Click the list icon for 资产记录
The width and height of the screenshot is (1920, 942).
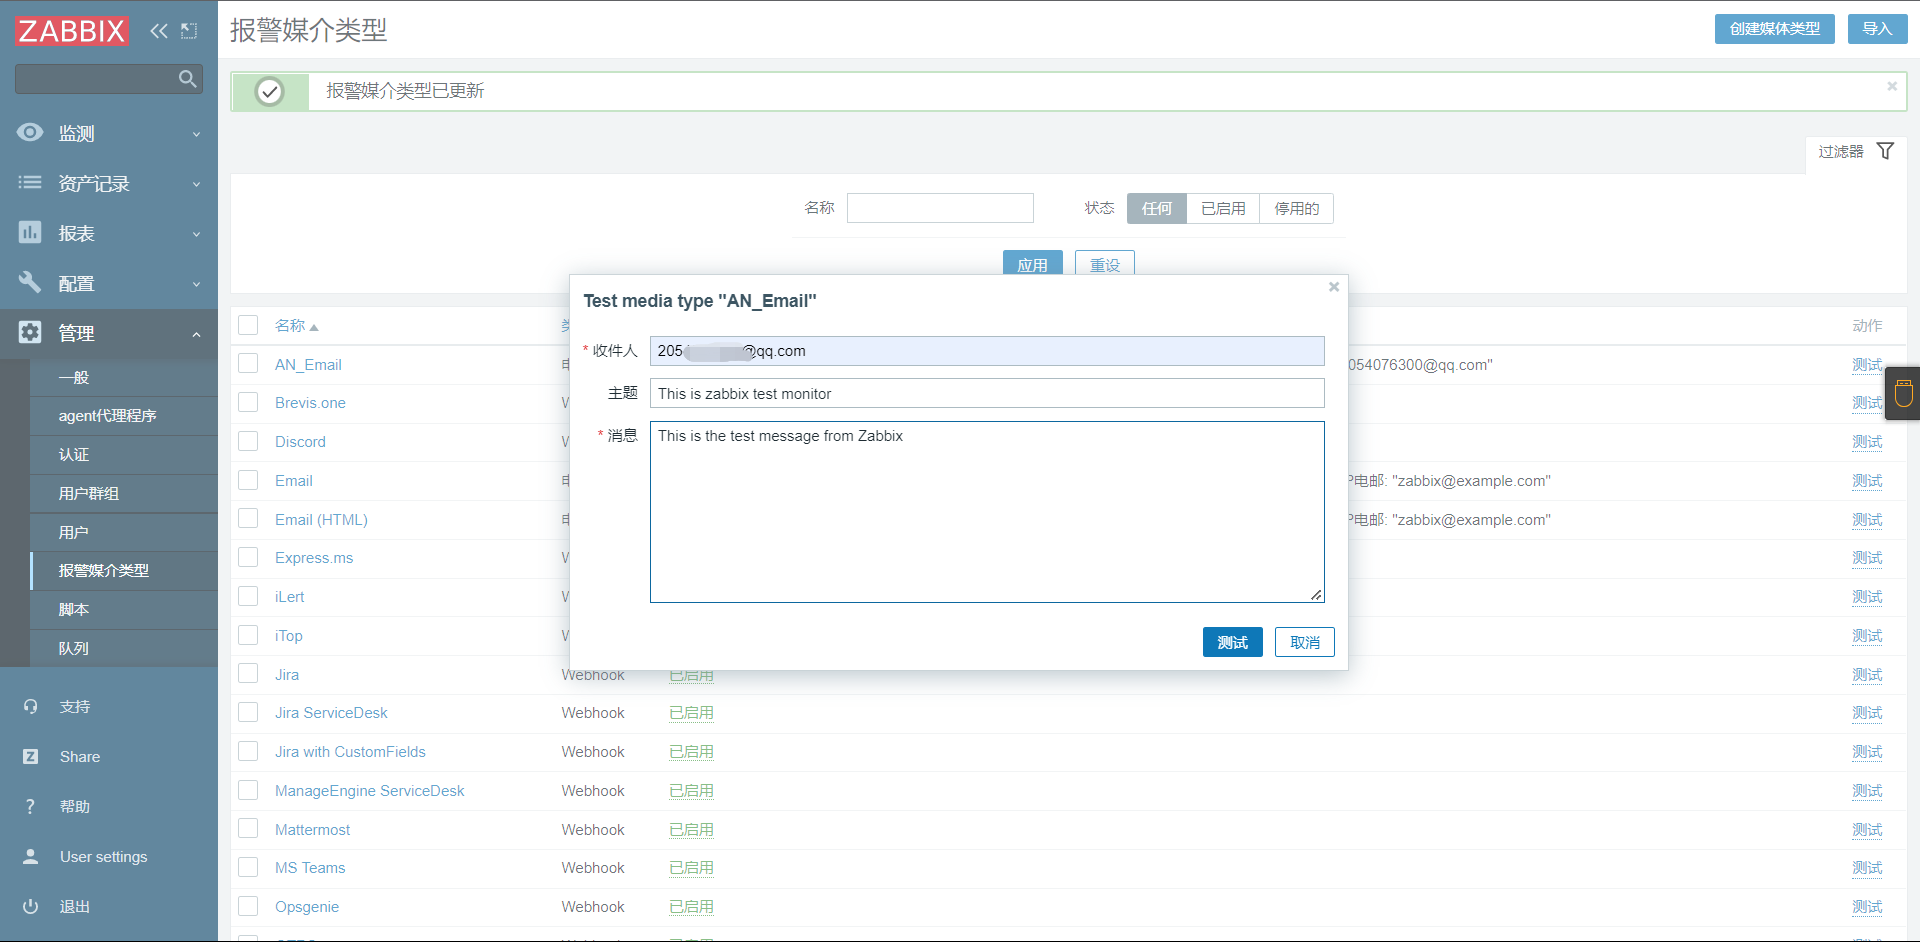[x=30, y=182]
